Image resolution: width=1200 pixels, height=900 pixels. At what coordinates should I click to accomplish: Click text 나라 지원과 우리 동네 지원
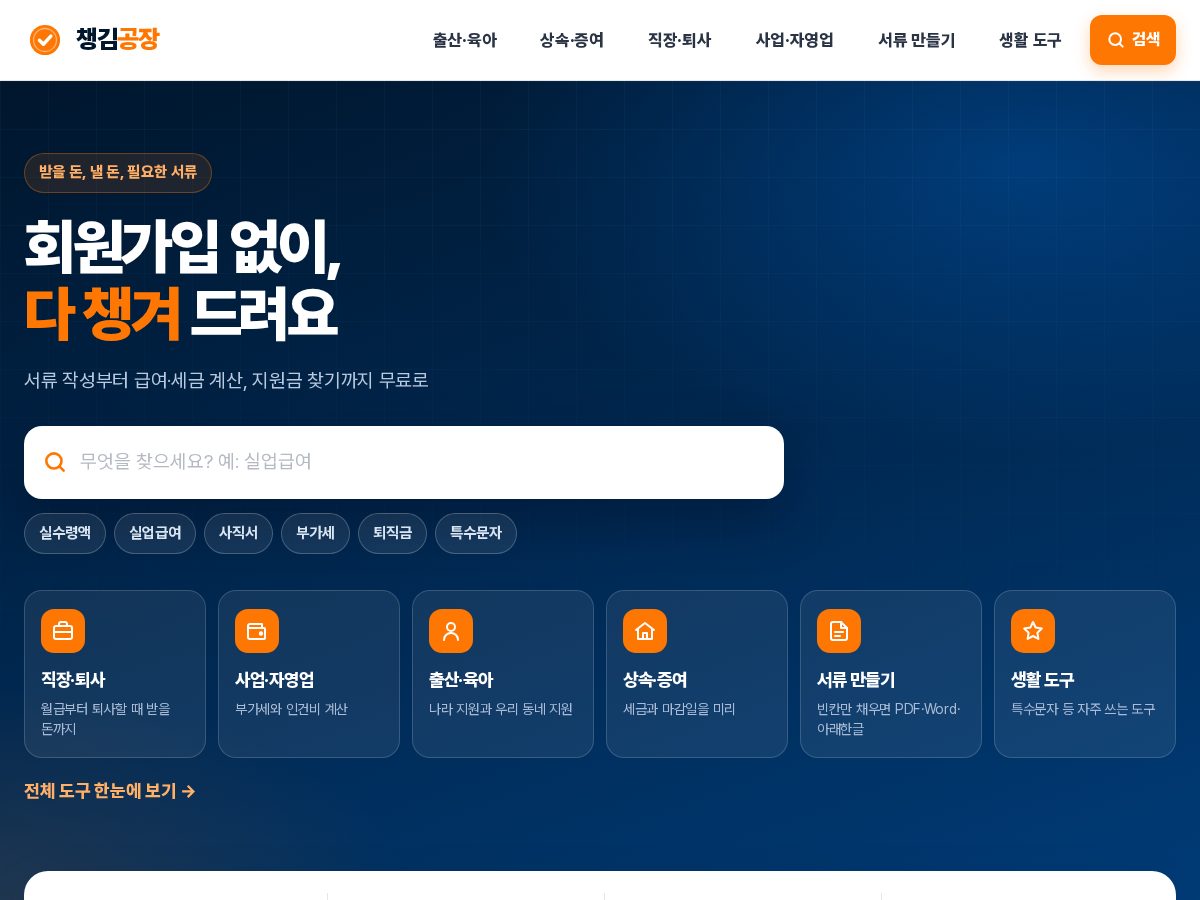(501, 709)
